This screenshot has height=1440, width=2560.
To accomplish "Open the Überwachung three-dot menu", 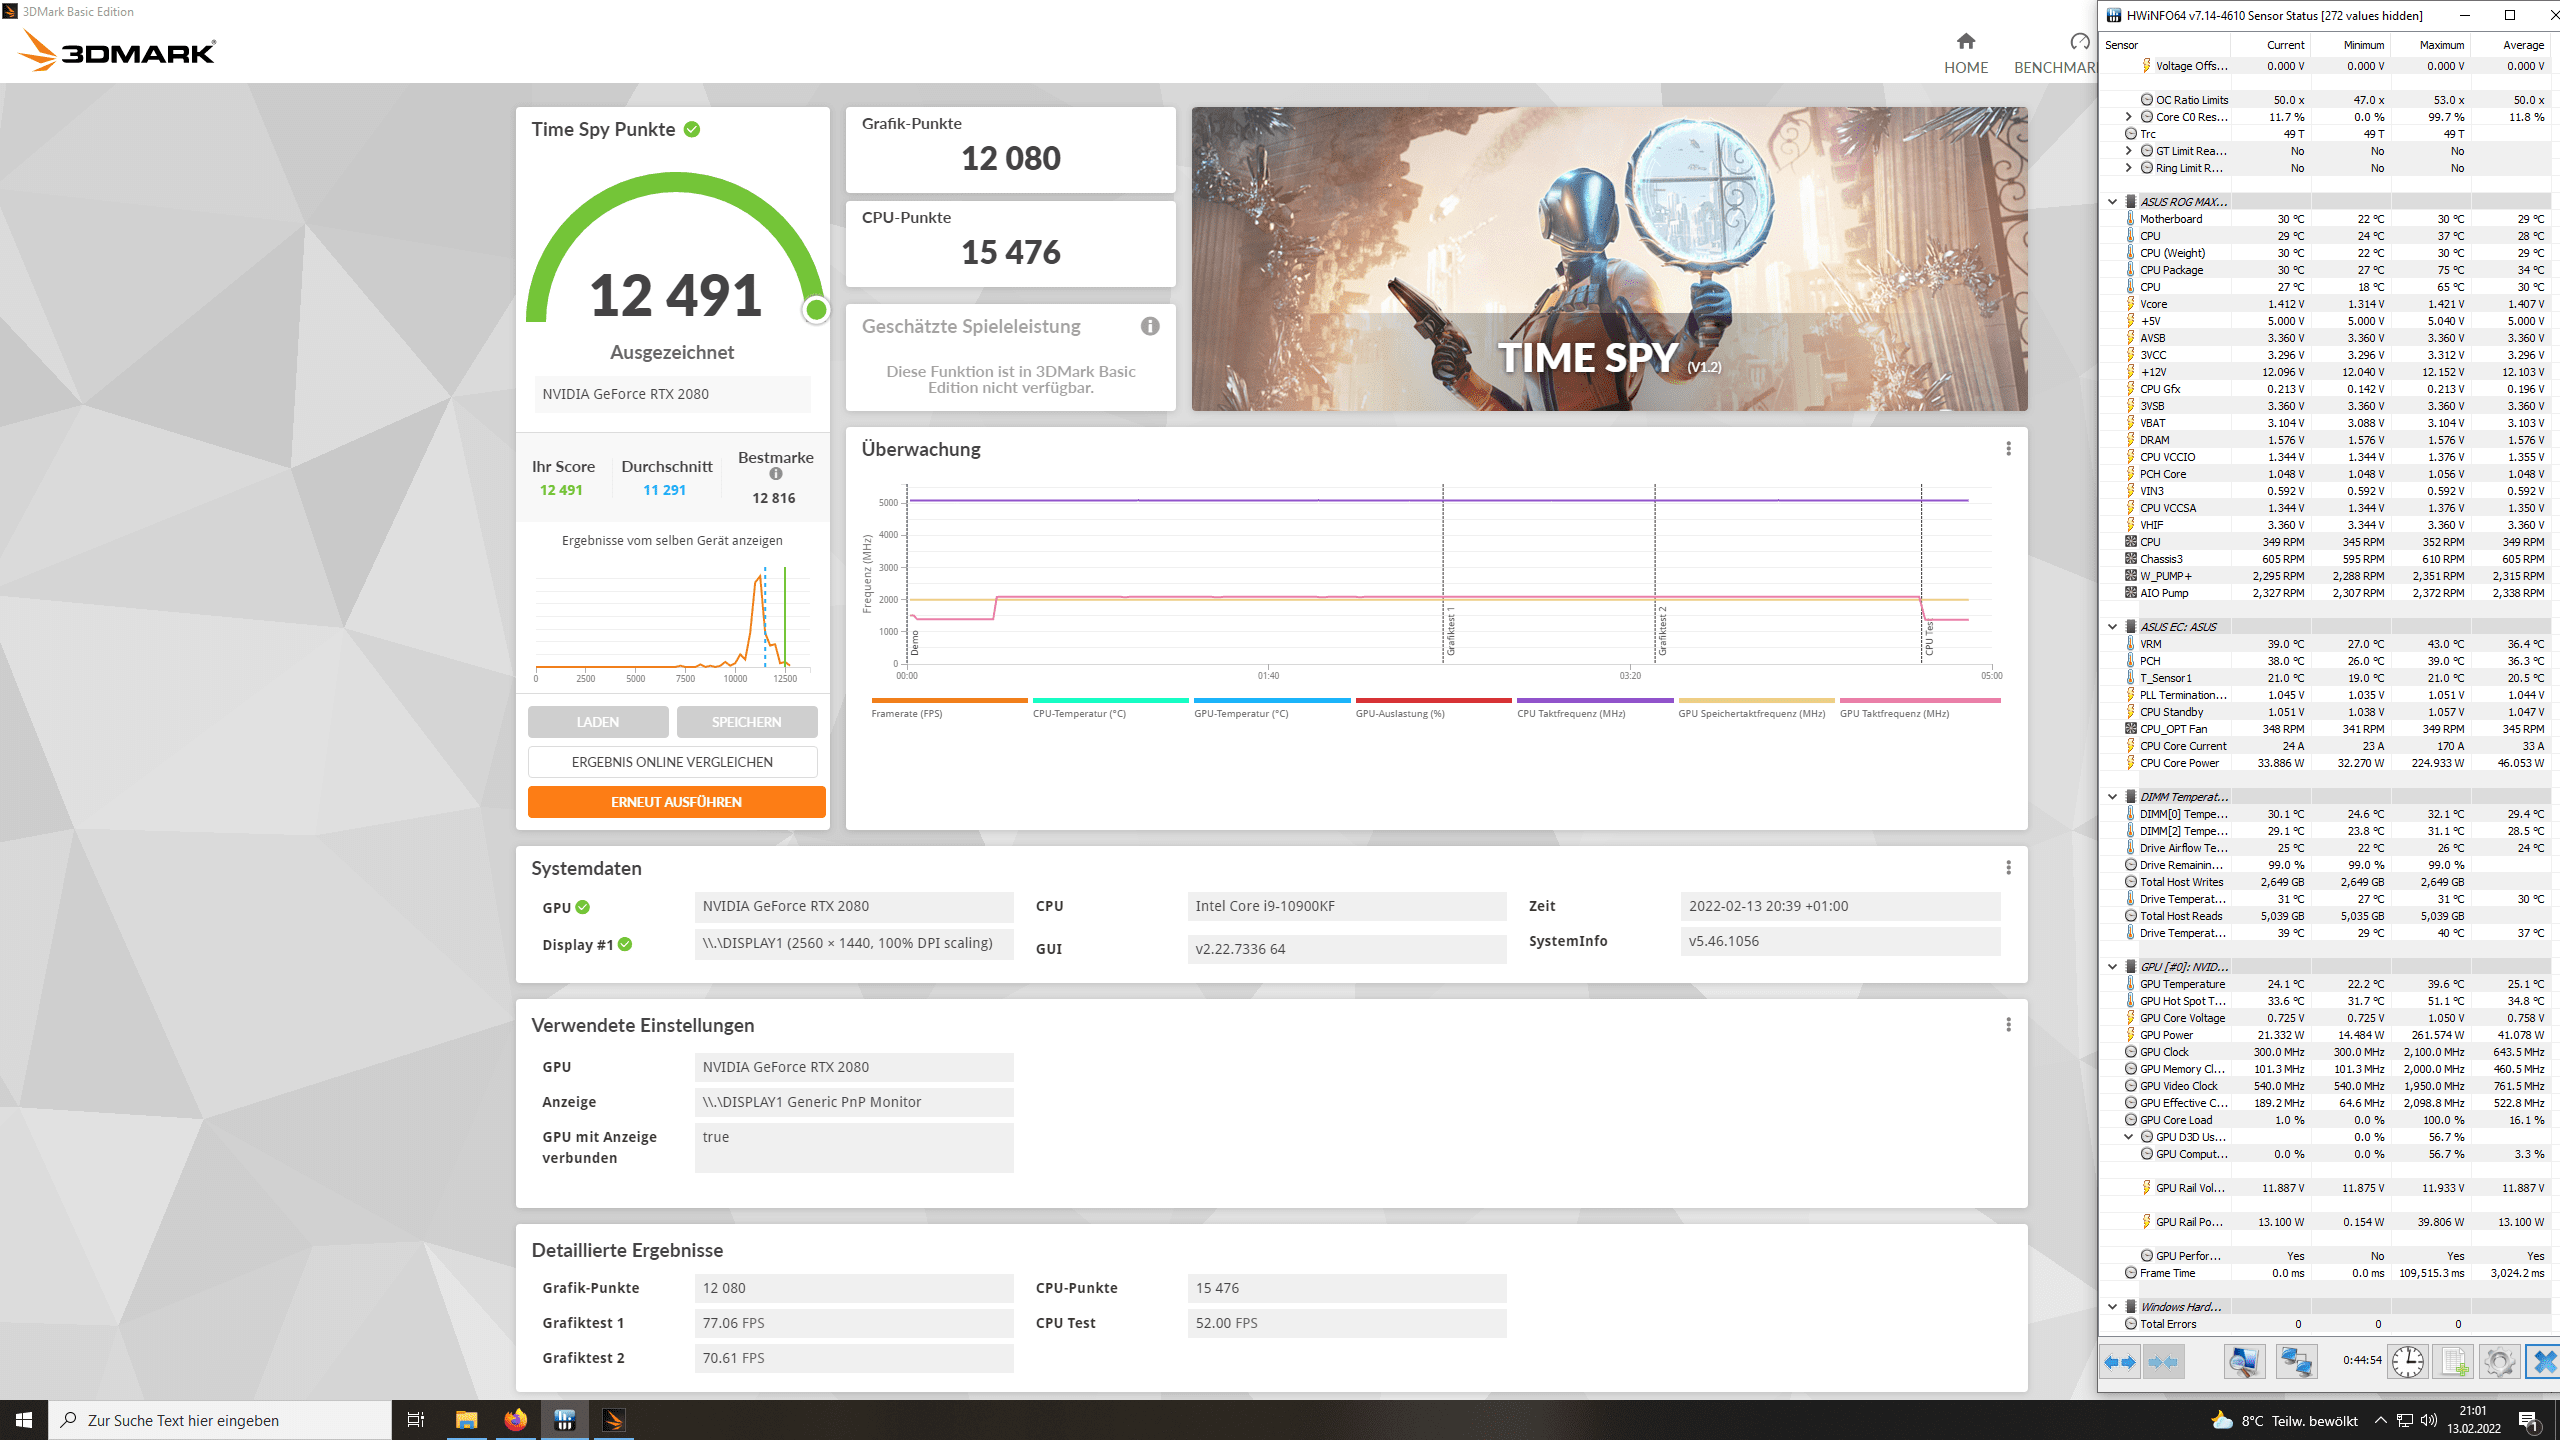I will pyautogui.click(x=2008, y=449).
